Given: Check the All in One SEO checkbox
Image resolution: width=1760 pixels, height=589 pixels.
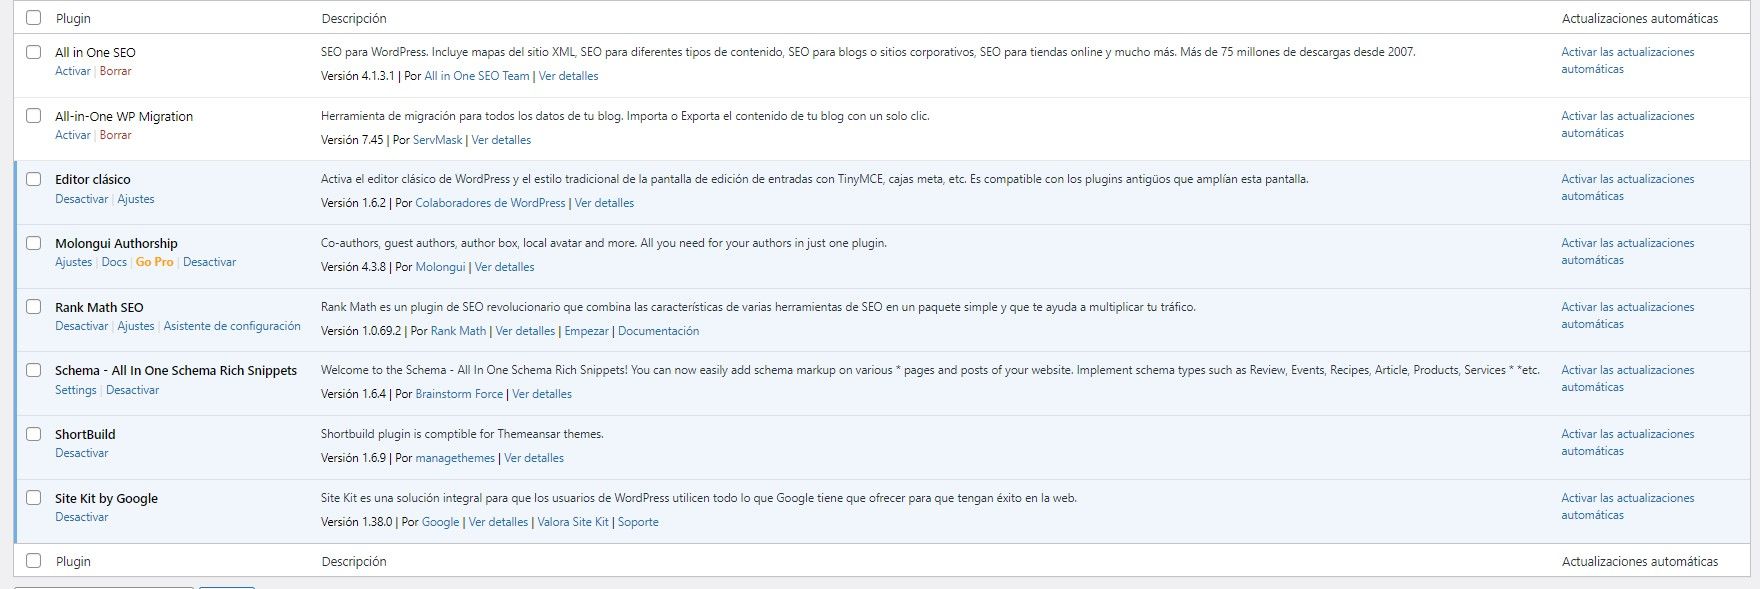Looking at the screenshot, I should point(34,52).
